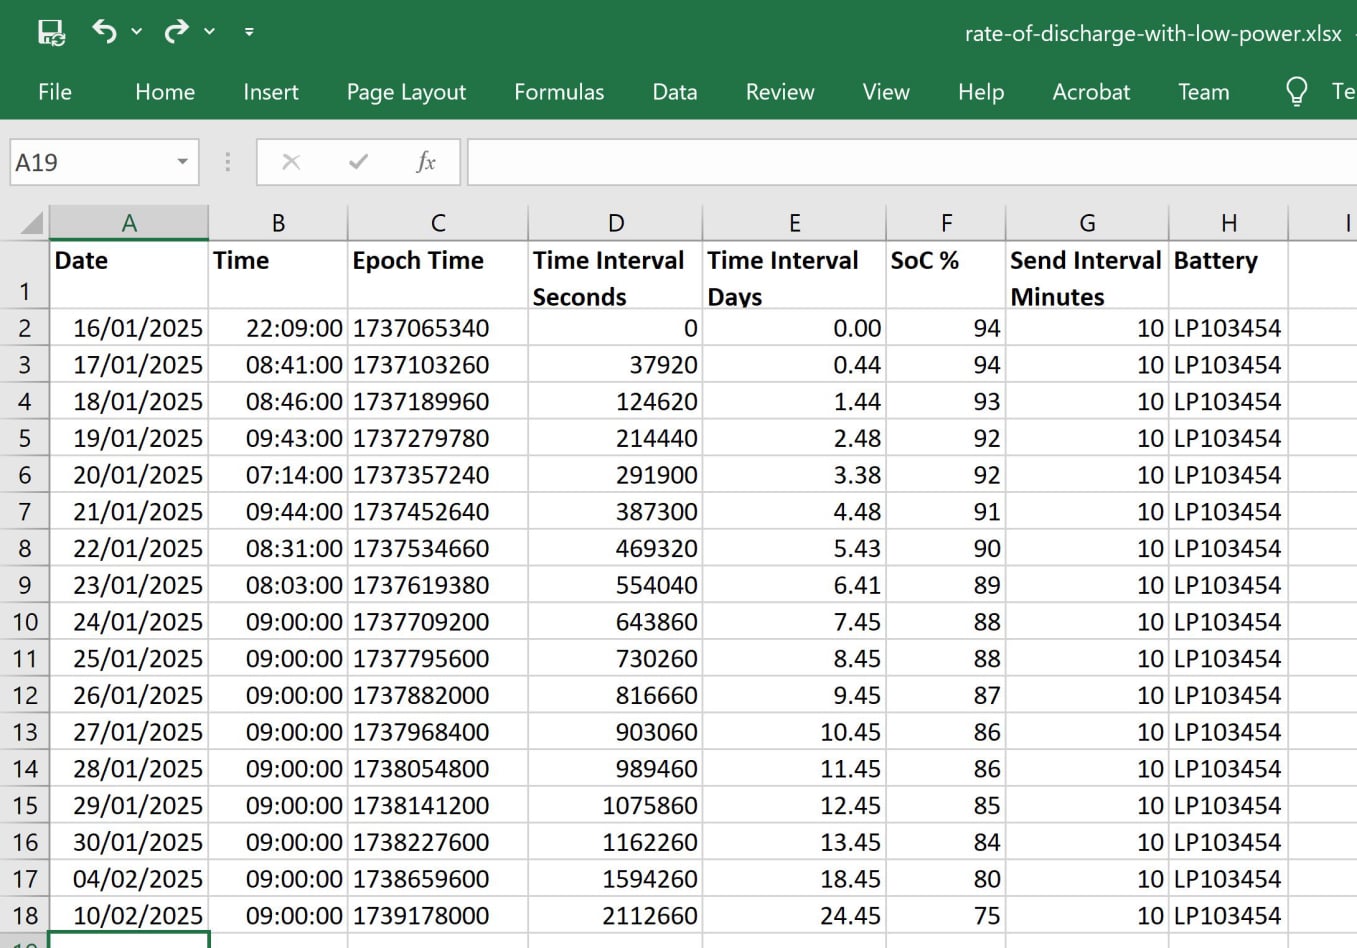Screen dimensions: 1357x948
Task: Expand the Name Box dropdown
Action: (182, 162)
